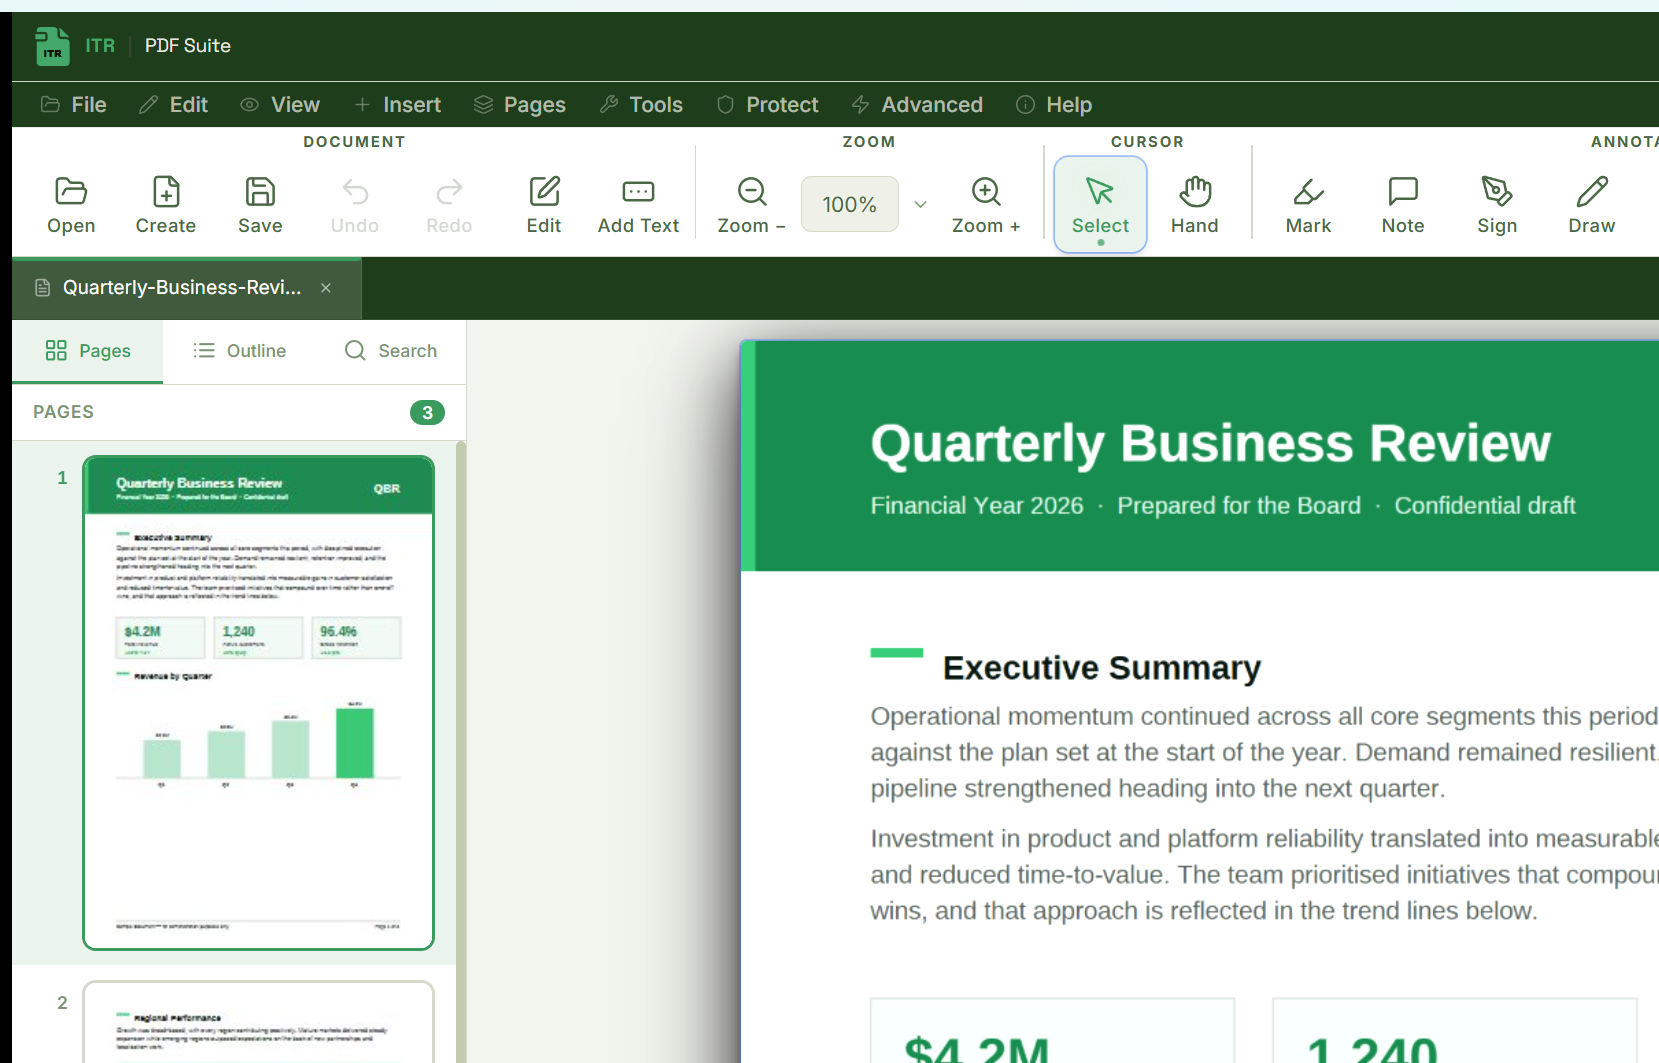Screen dimensions: 1659x1063
Task: Switch to the Outline sidebar tab
Action: point(239,351)
